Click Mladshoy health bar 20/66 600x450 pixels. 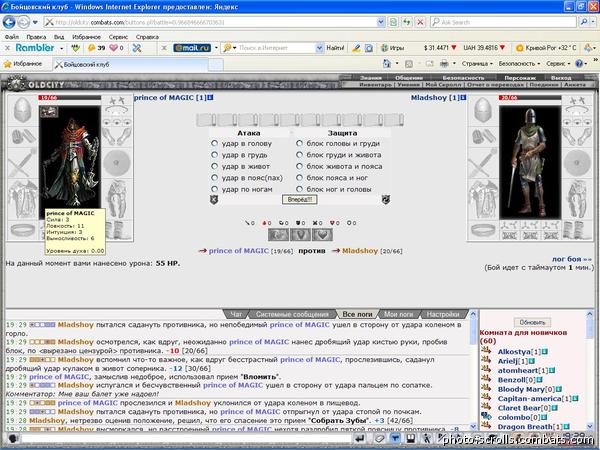tap(530, 98)
